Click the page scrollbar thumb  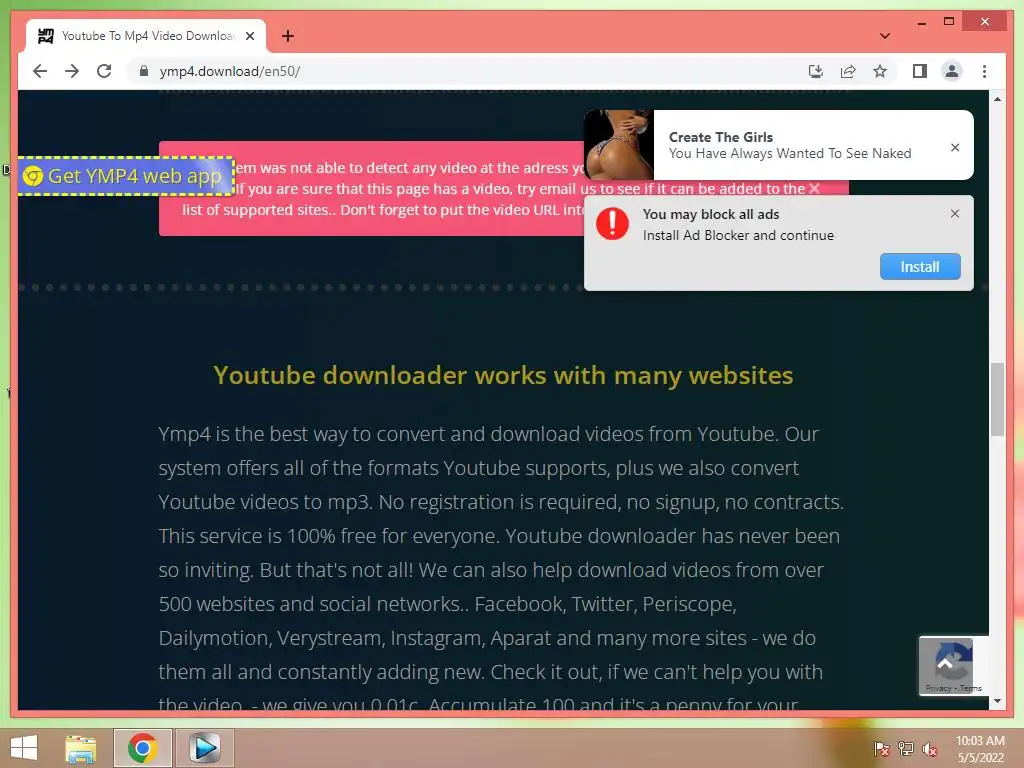997,399
